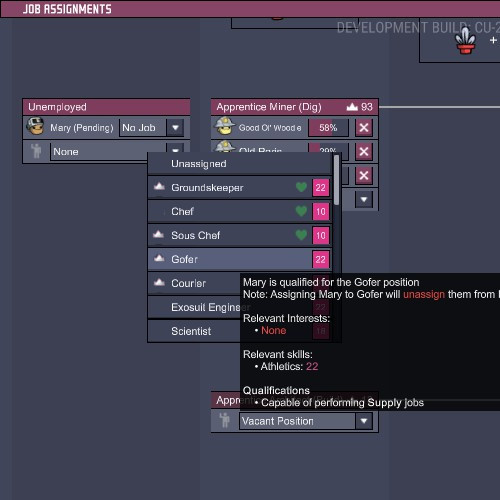
Task: Click Mary's duplicant portrait icon
Action: 35,126
